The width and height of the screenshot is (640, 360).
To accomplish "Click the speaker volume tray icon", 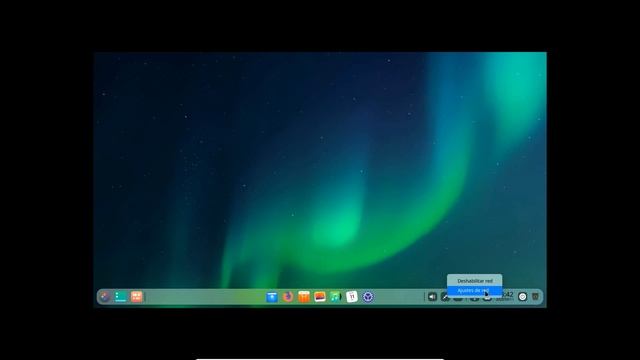I will click(432, 297).
